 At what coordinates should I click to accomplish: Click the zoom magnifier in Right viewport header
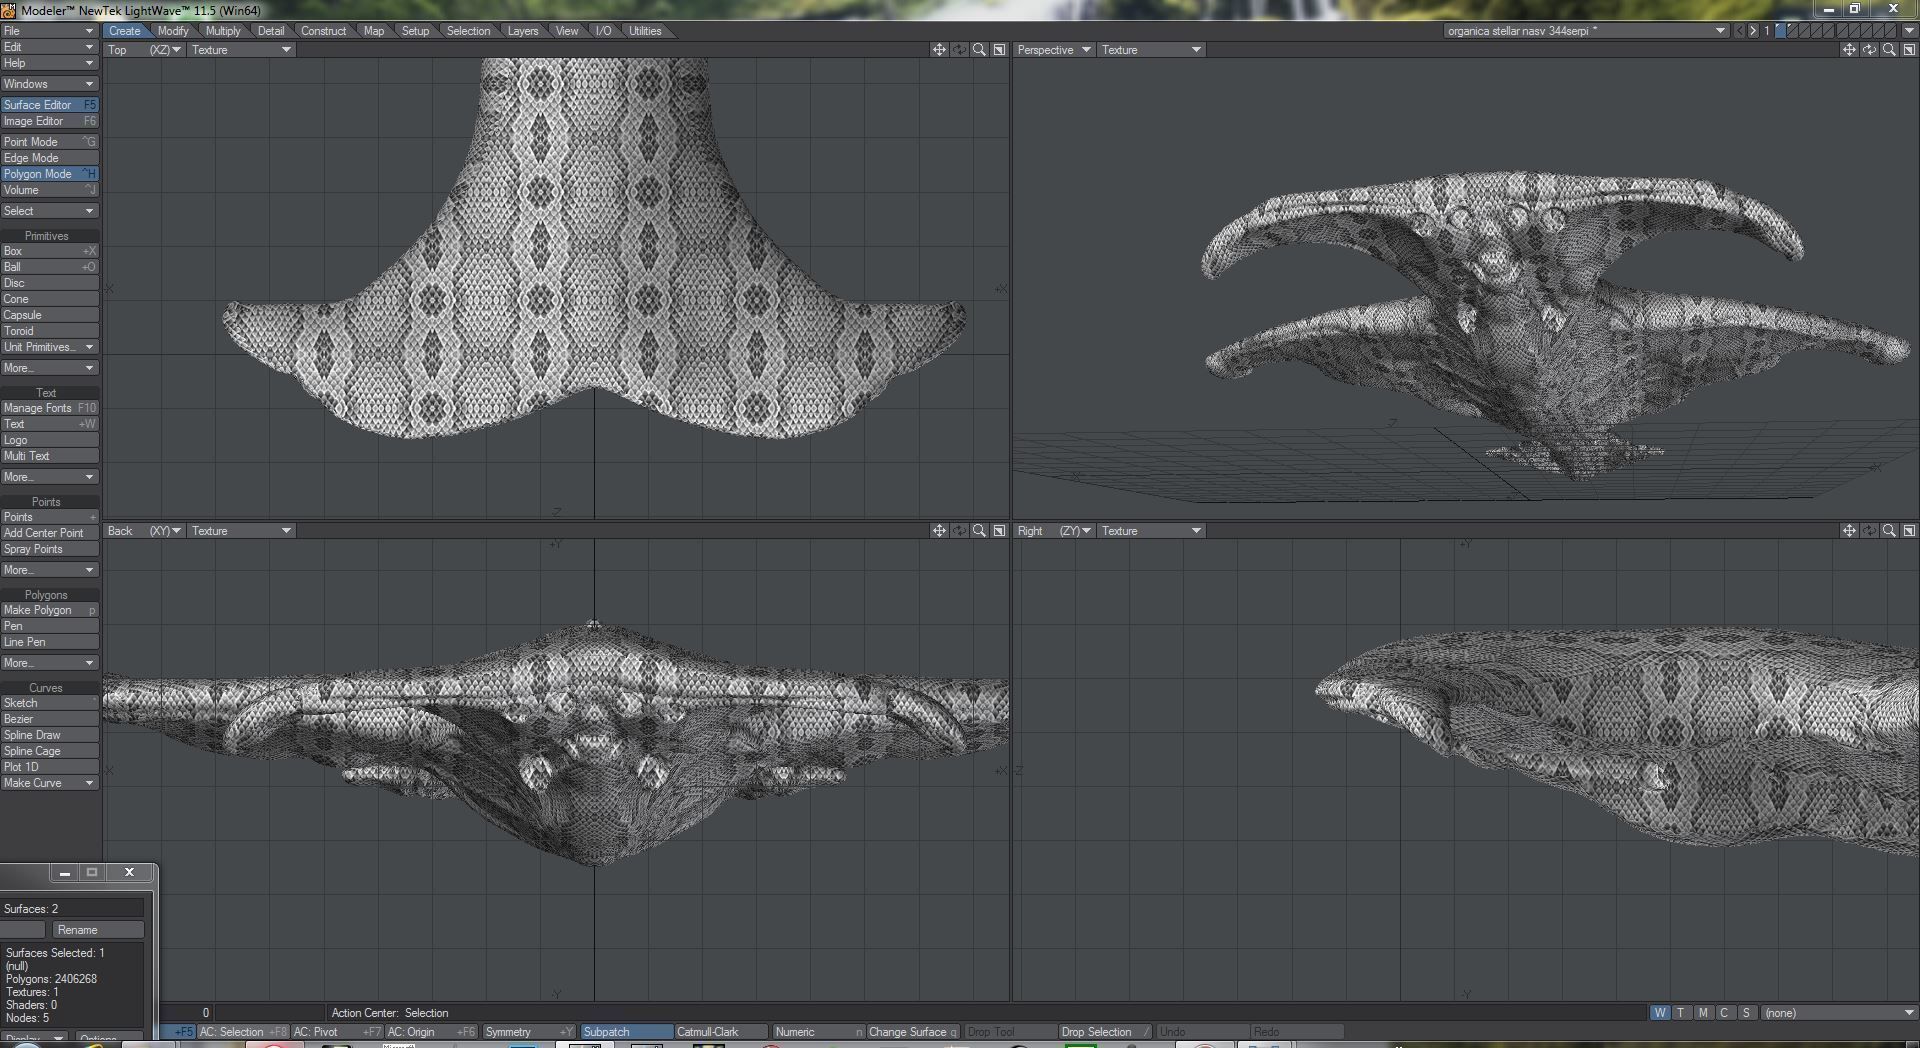pos(1889,531)
